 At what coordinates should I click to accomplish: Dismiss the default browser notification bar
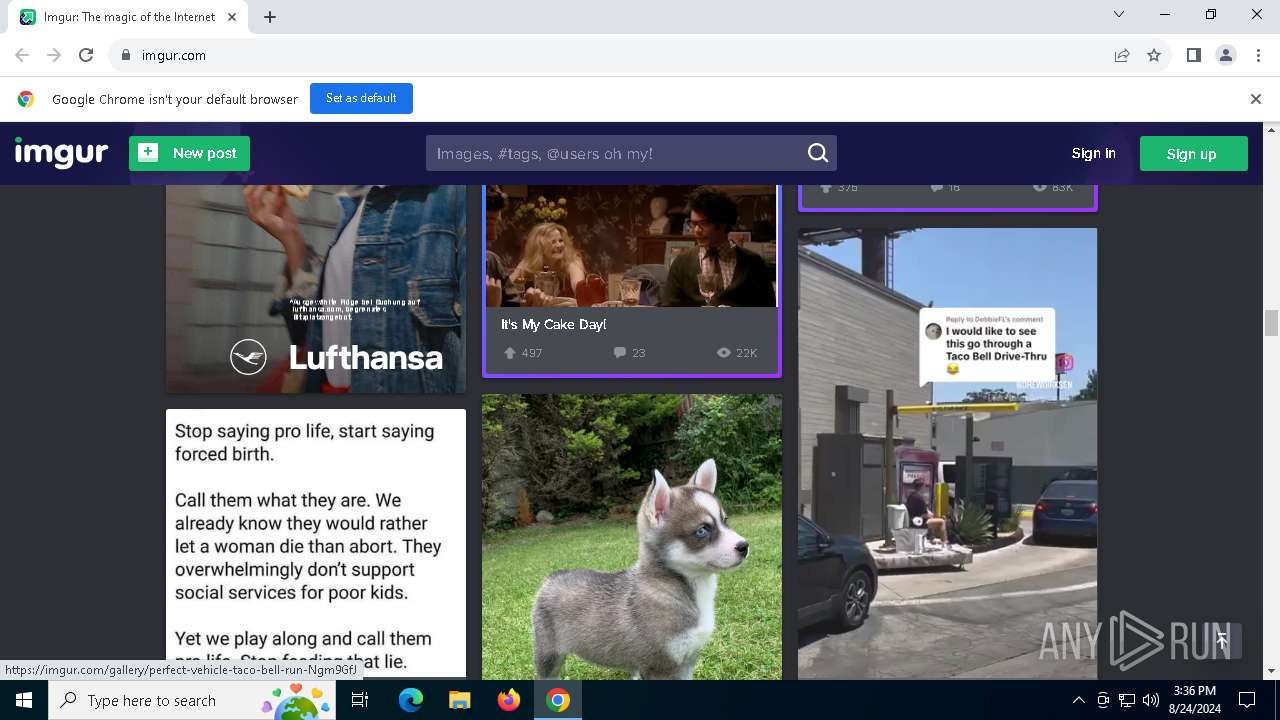[1255, 99]
